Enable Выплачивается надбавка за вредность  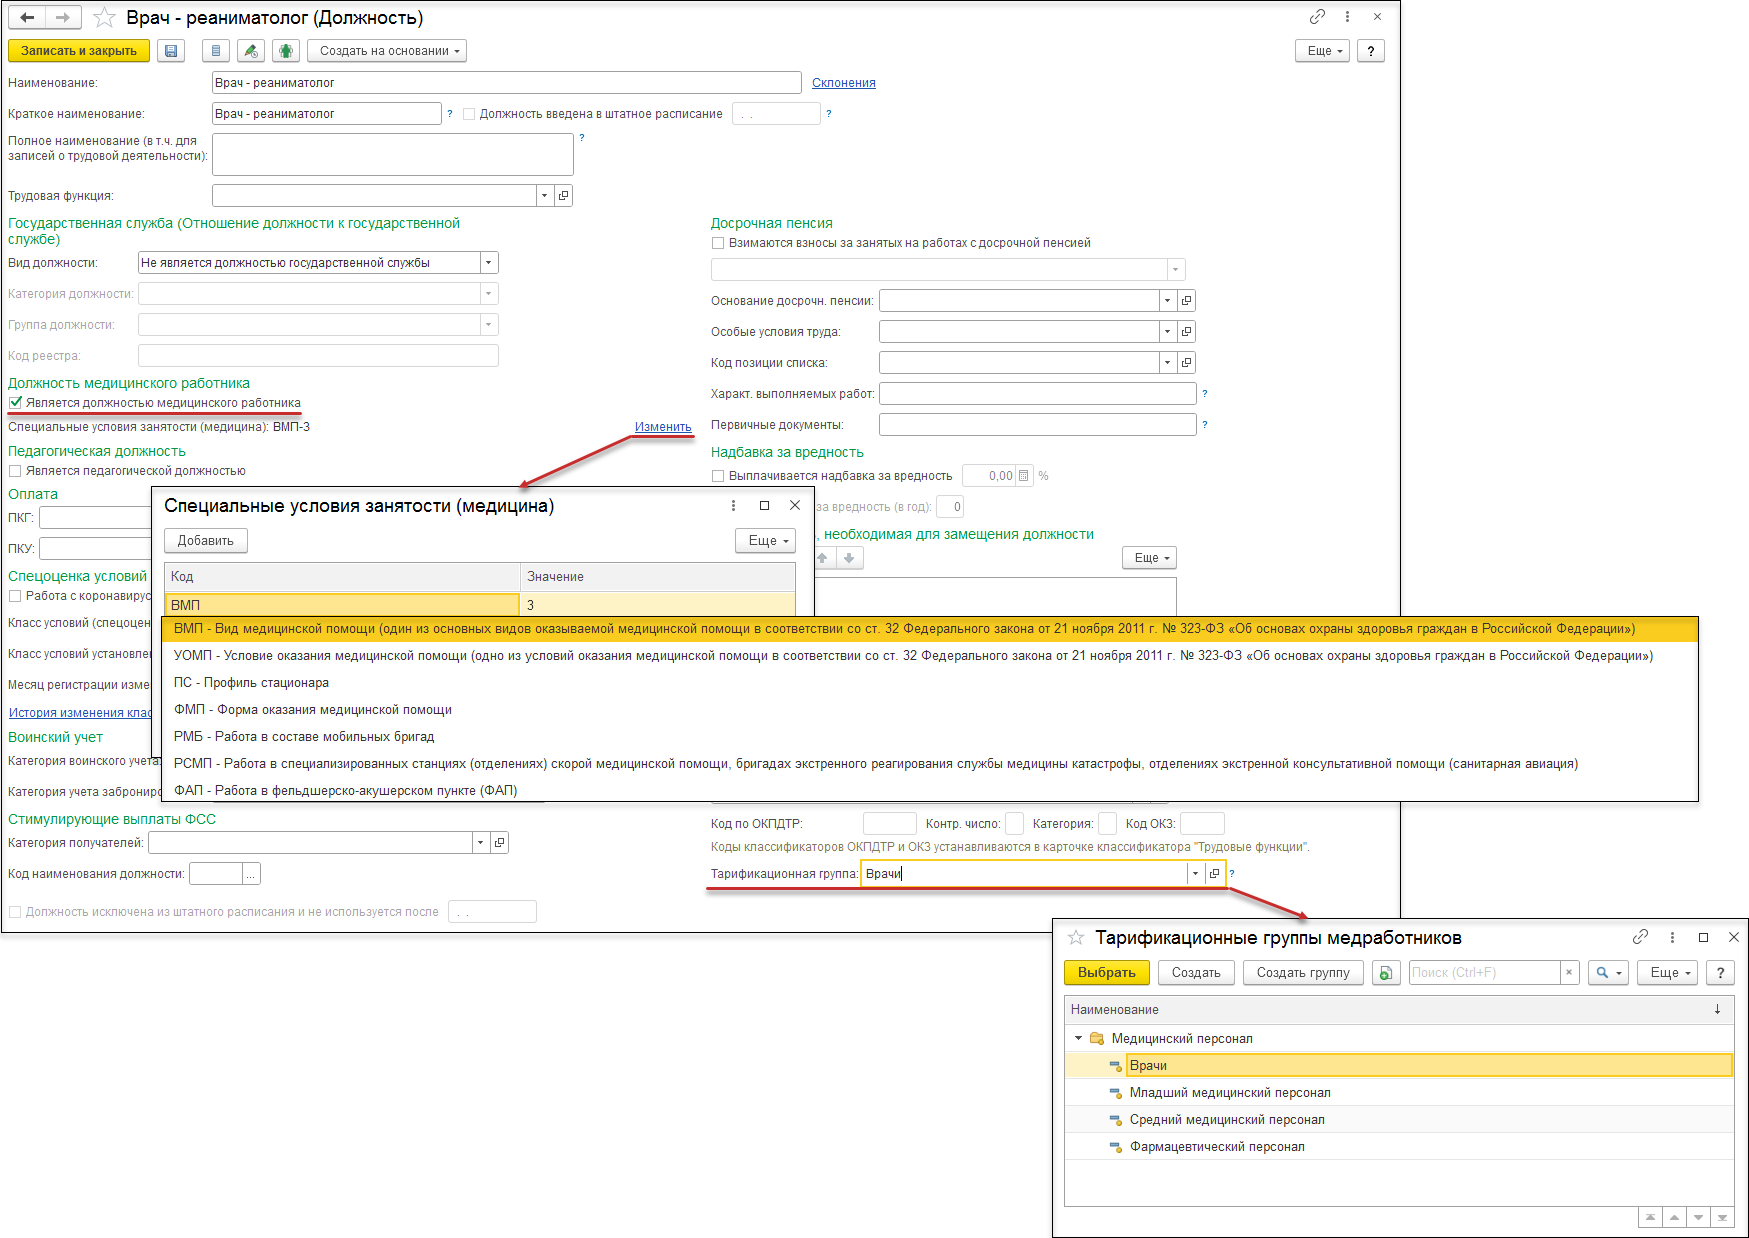pyautogui.click(x=718, y=476)
